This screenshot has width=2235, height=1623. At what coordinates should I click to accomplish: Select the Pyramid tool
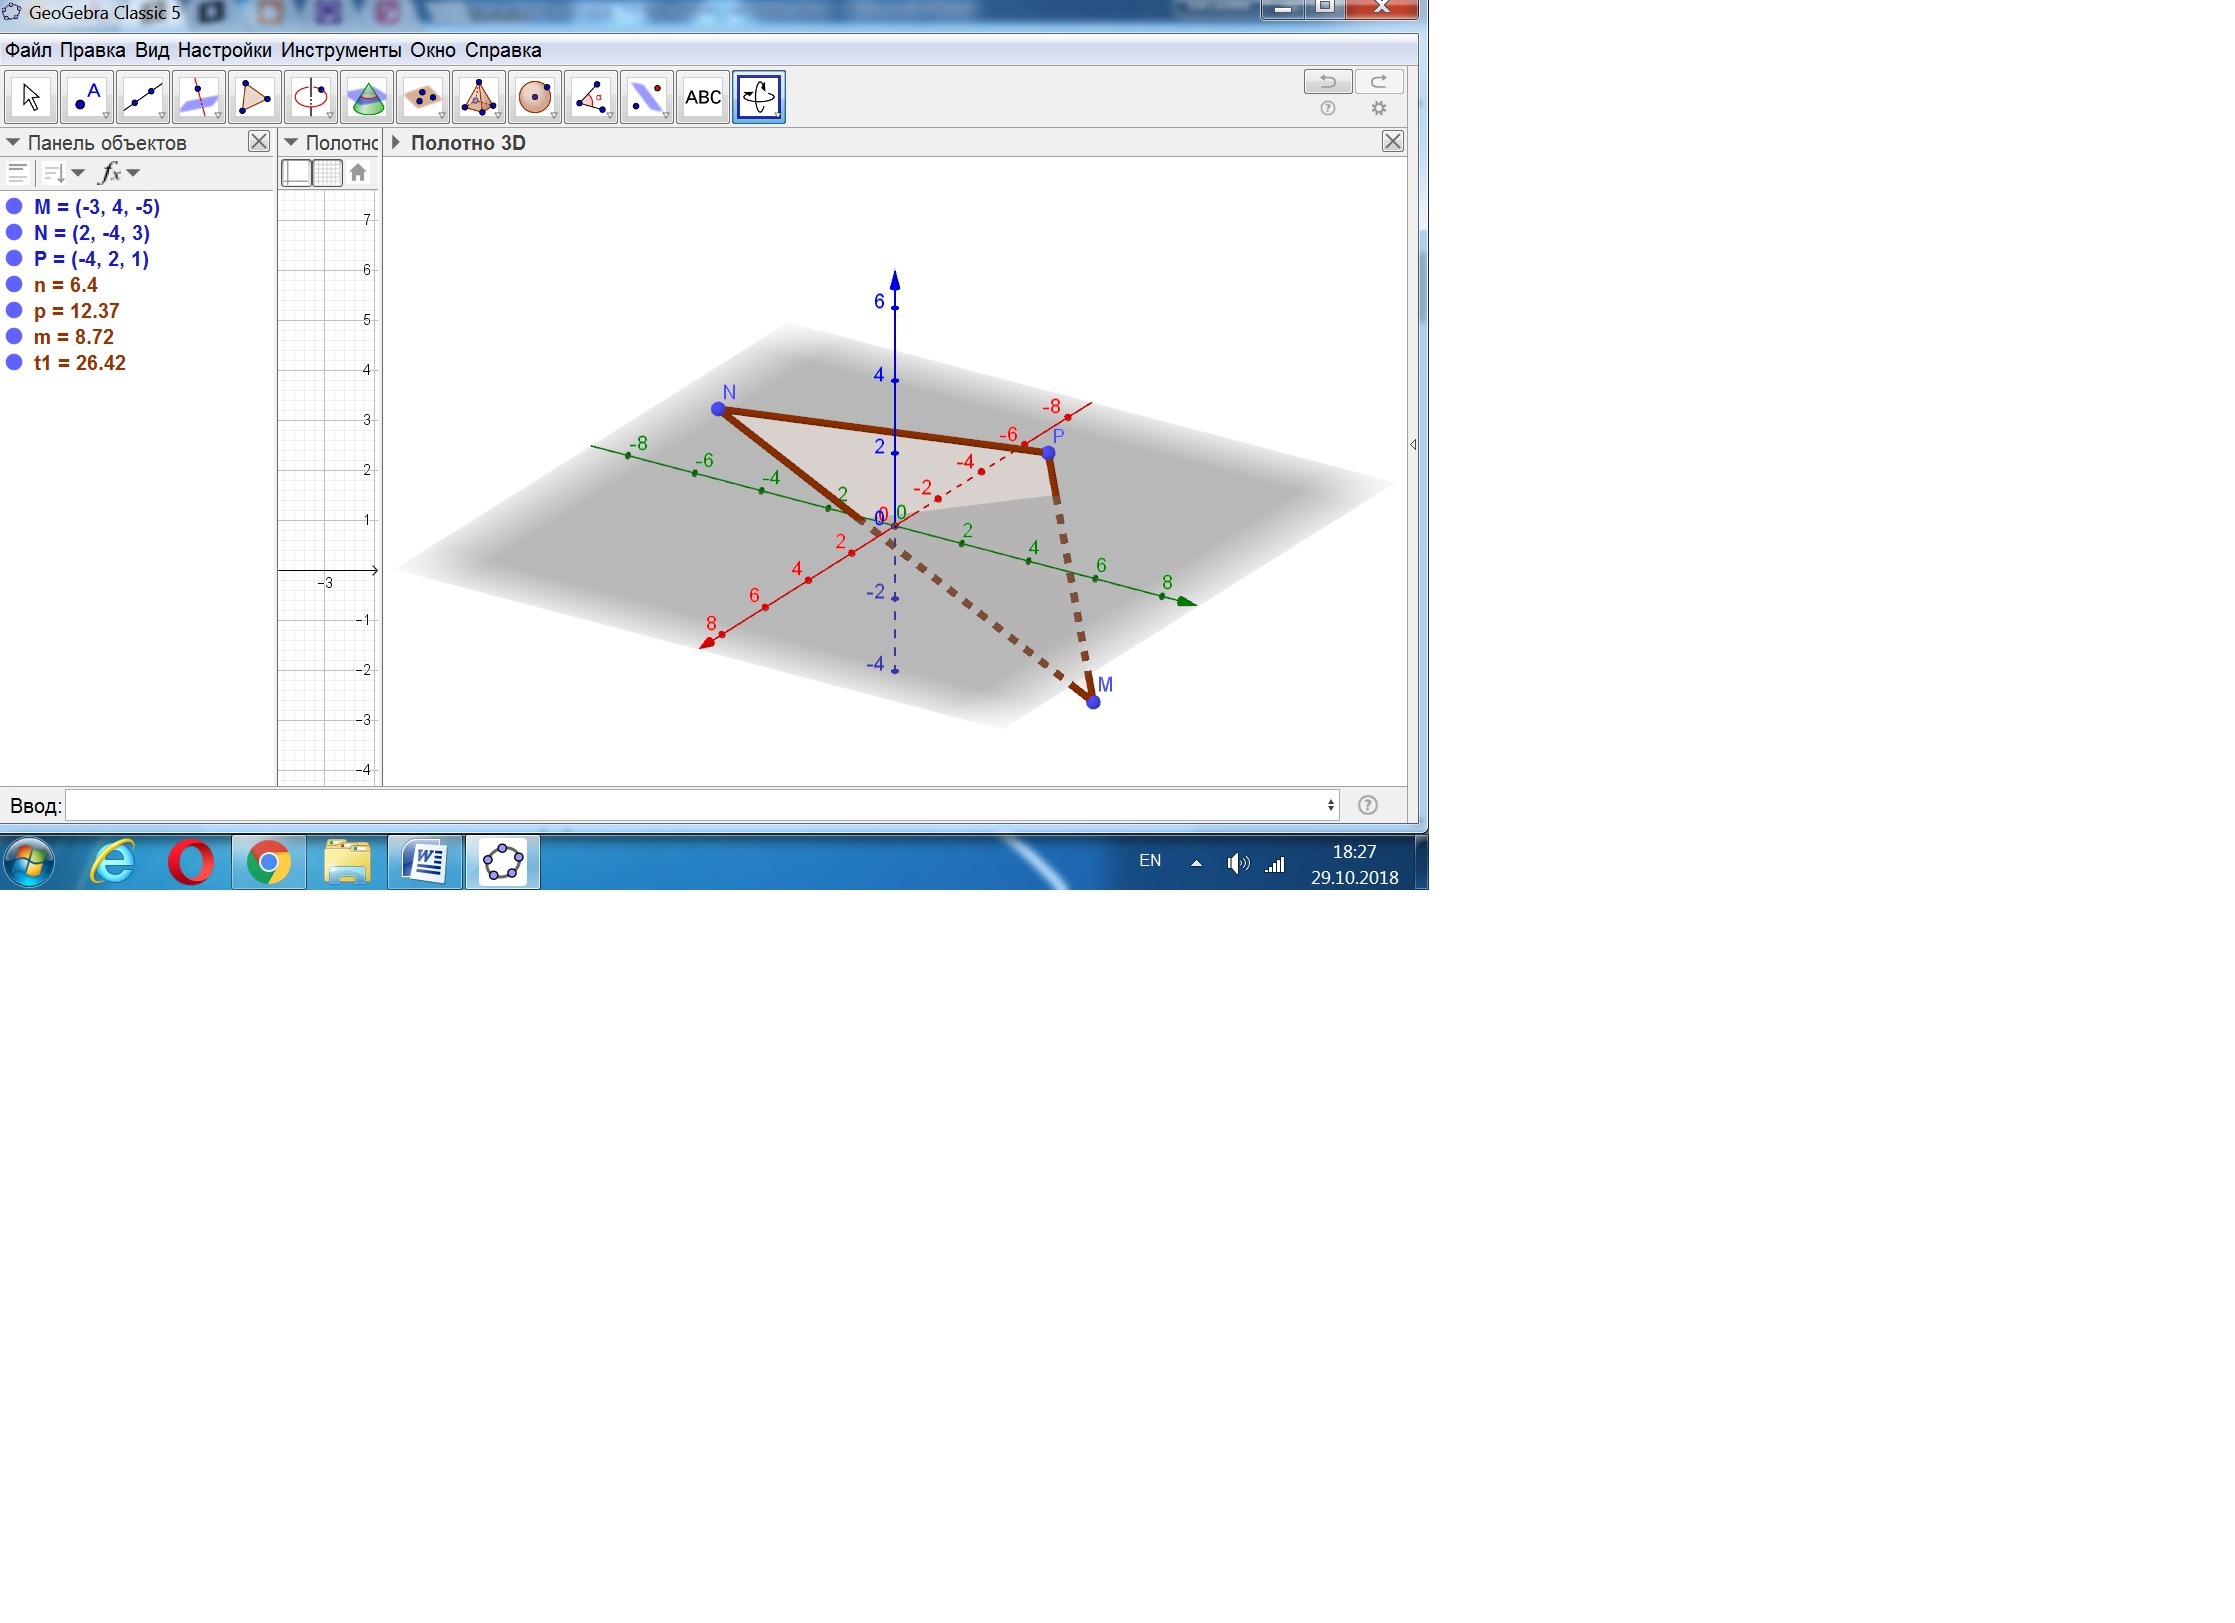coord(479,97)
